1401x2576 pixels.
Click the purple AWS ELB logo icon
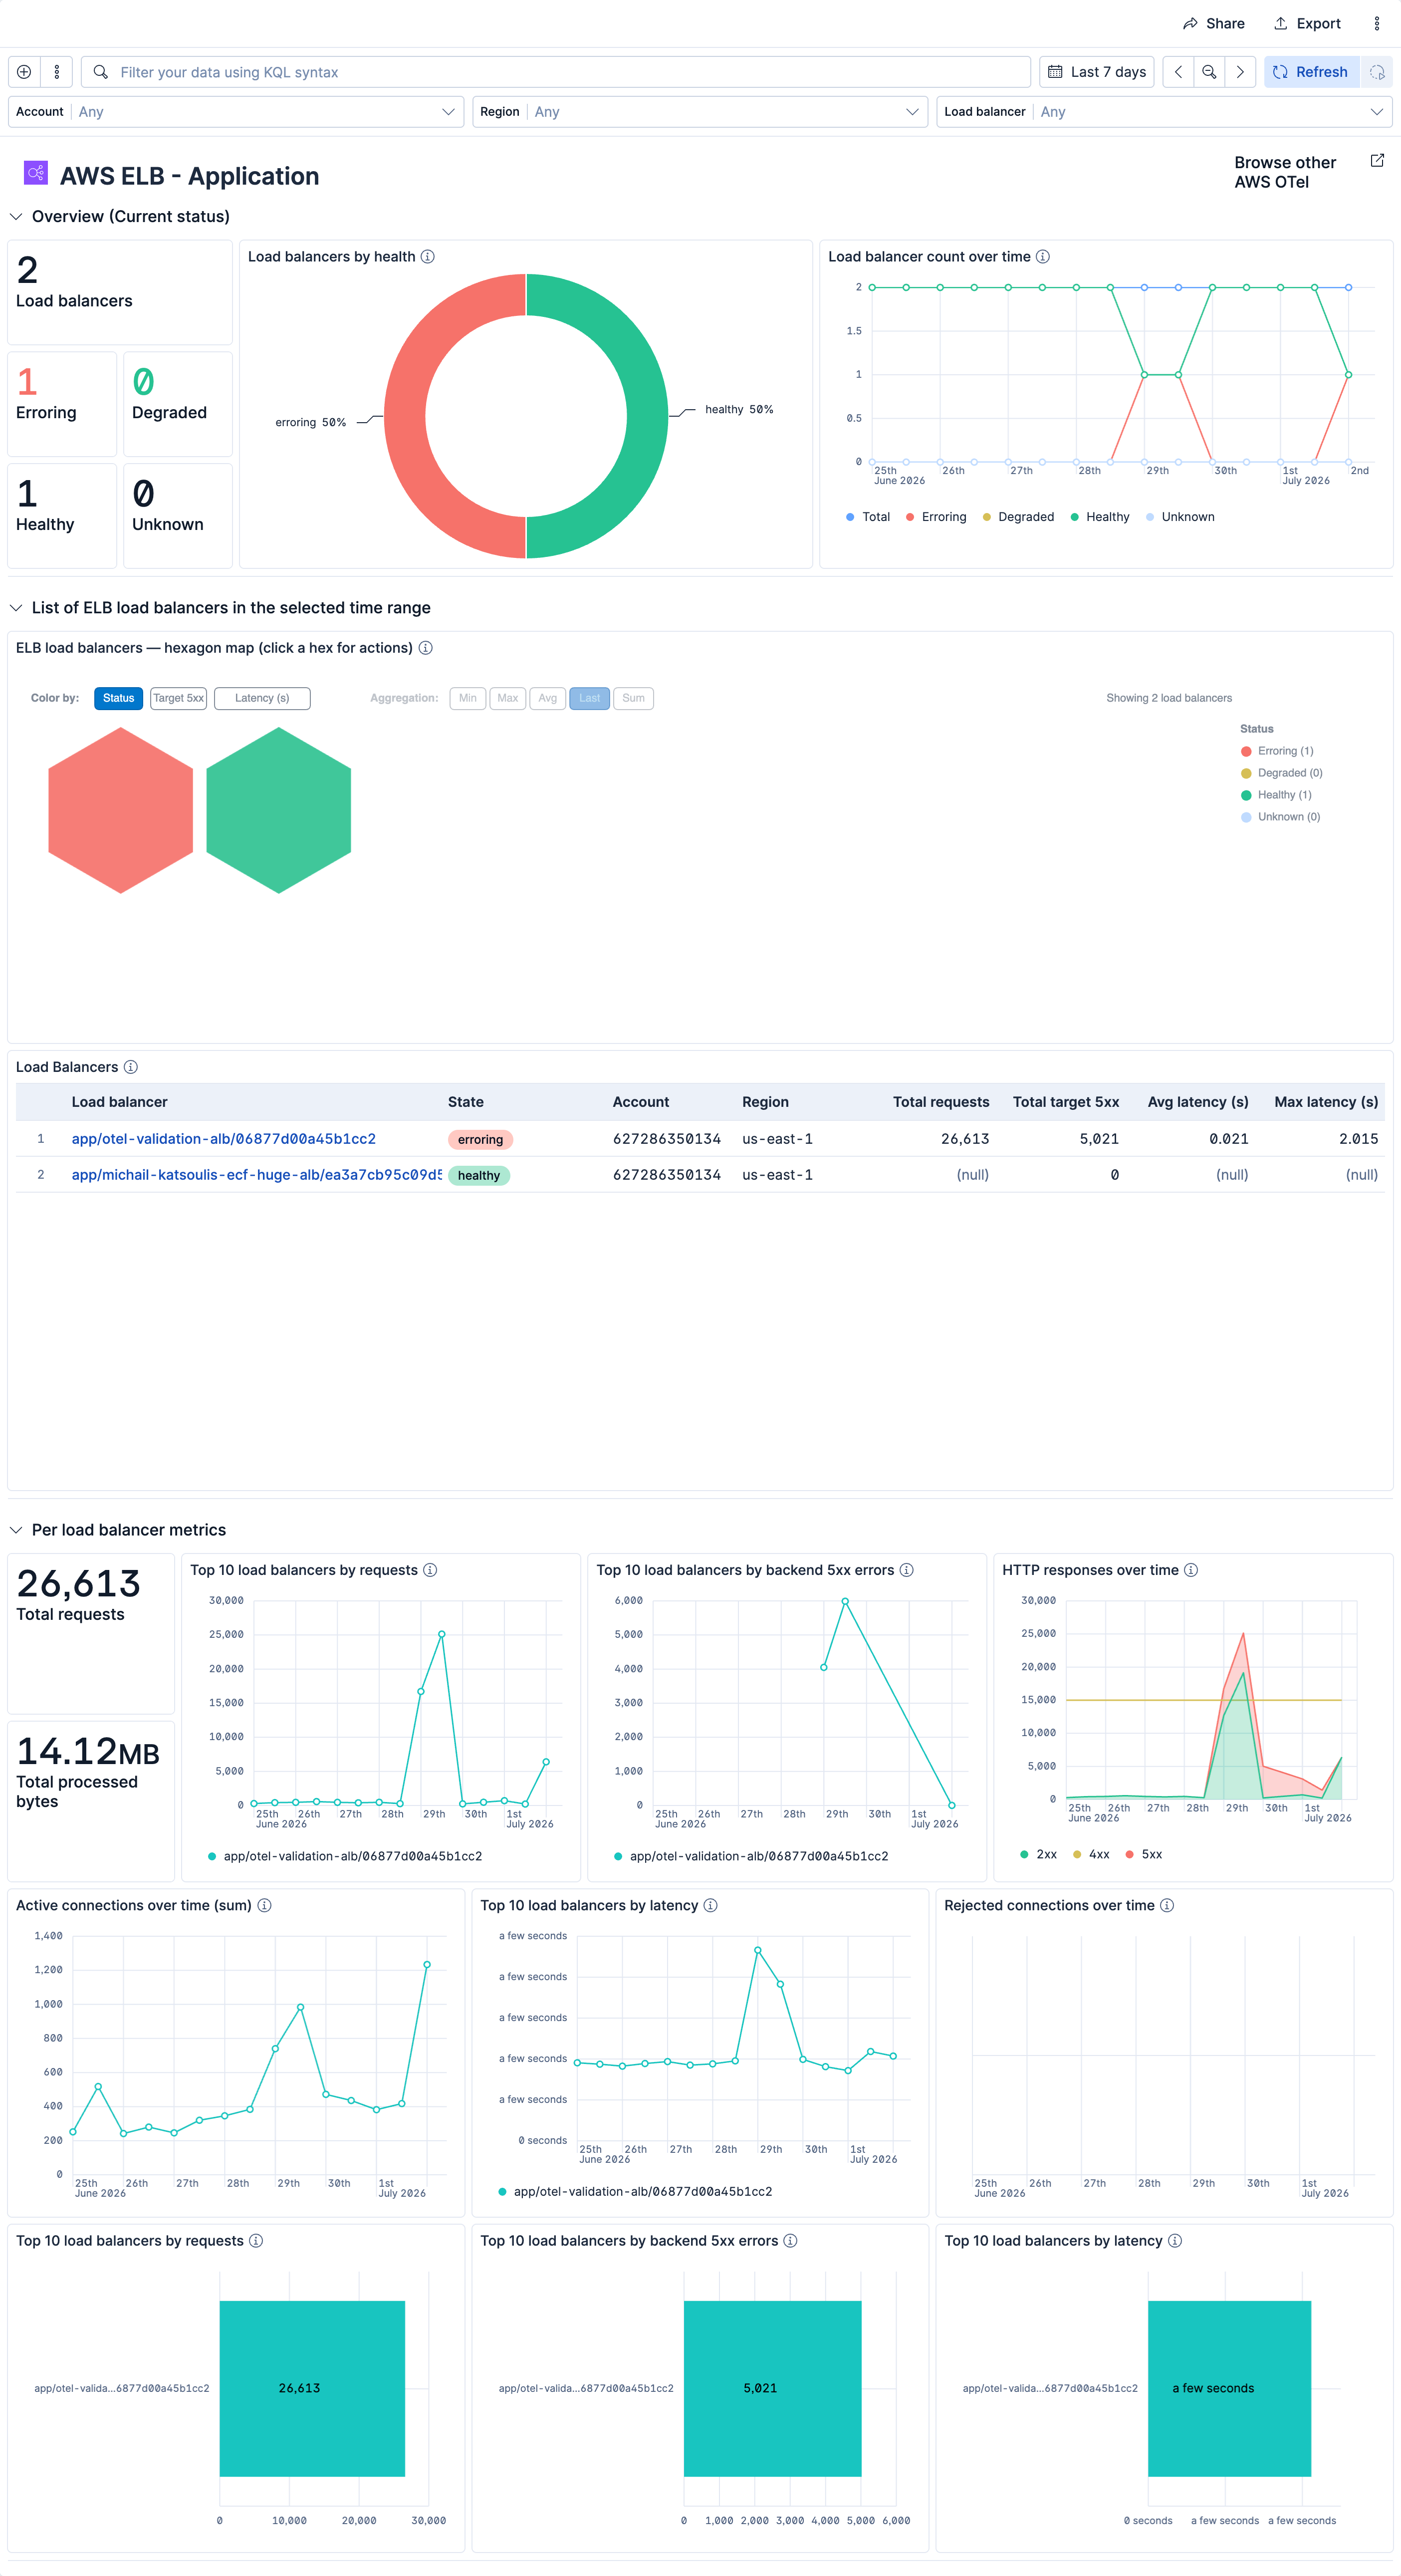coord(36,173)
